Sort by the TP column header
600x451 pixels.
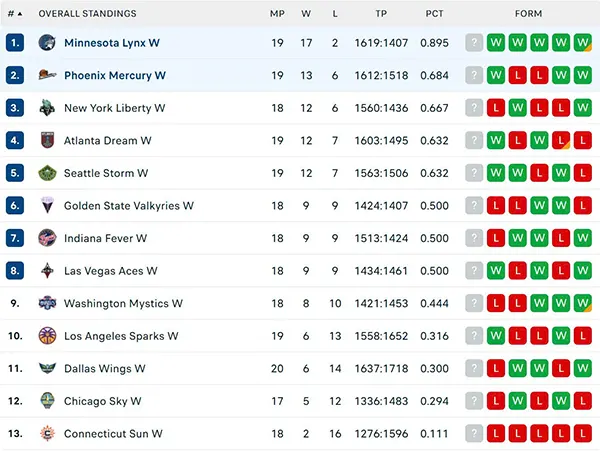(x=381, y=14)
